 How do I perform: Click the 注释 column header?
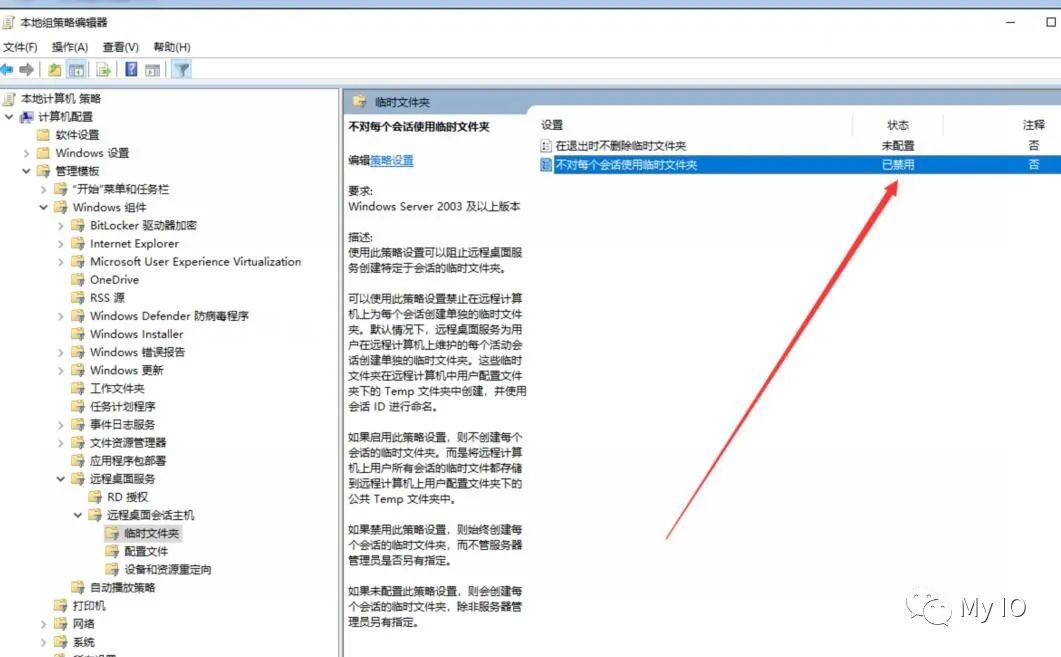[x=1033, y=125]
